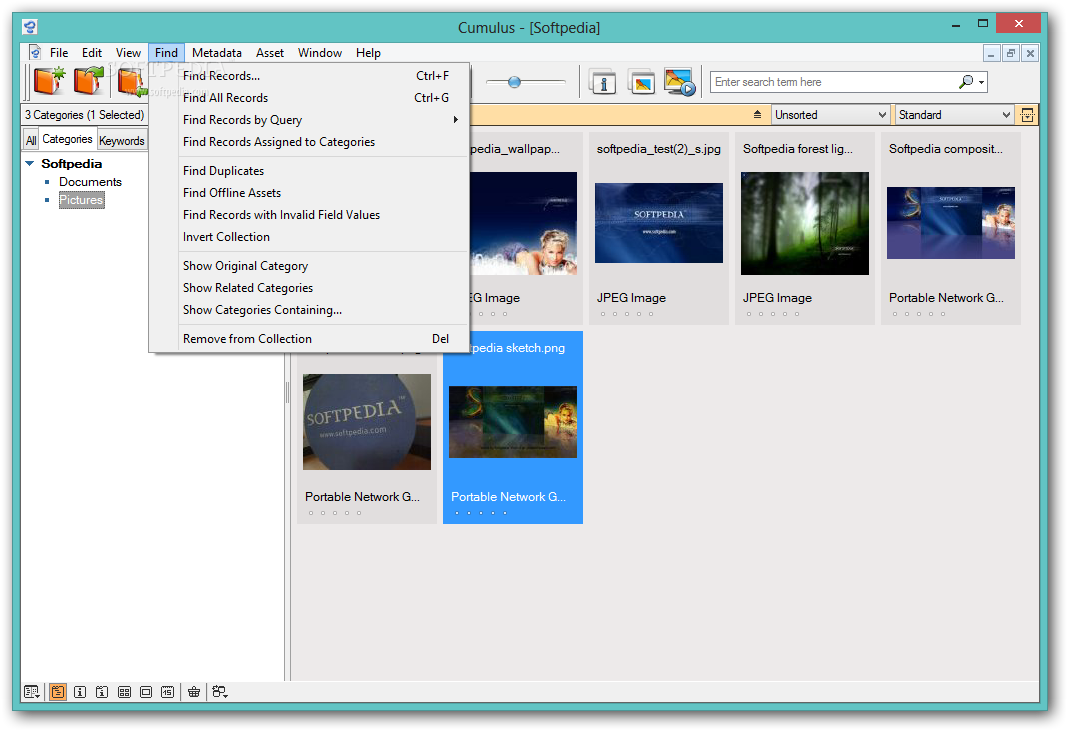Click the search term input field
1068x731 pixels.
click(834, 82)
